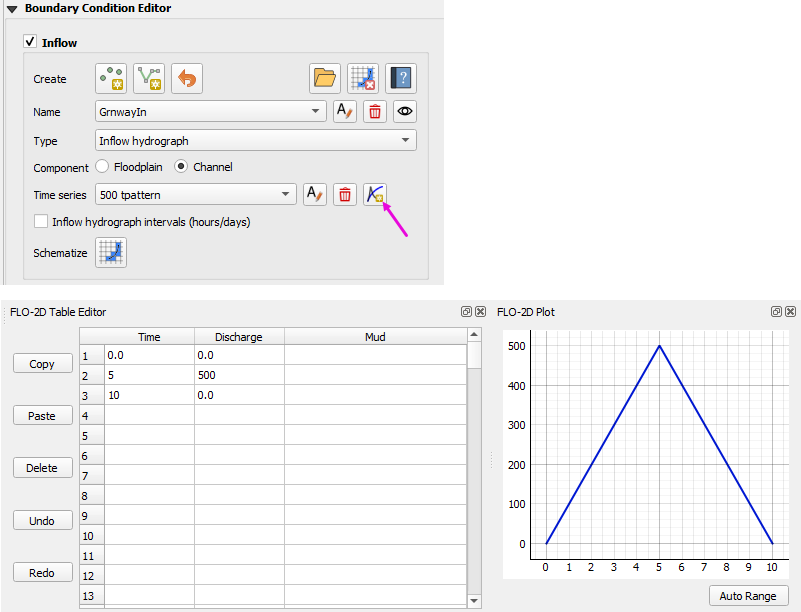Click the Discharge cell containing 500
This screenshot has width=801, height=612.
pos(238,376)
